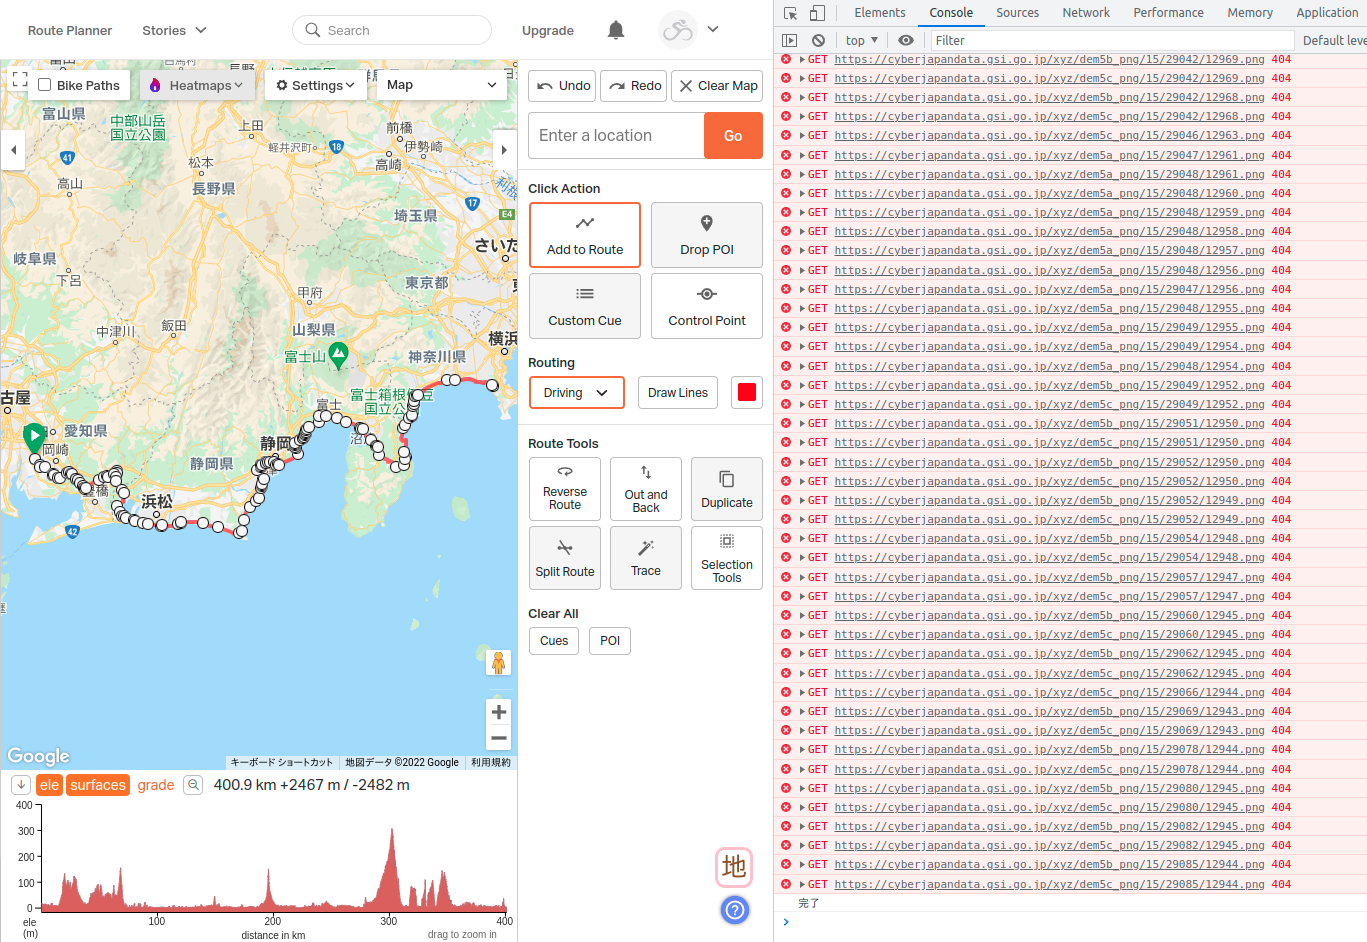
Task: Expand the profile menu chevron
Action: point(713,30)
